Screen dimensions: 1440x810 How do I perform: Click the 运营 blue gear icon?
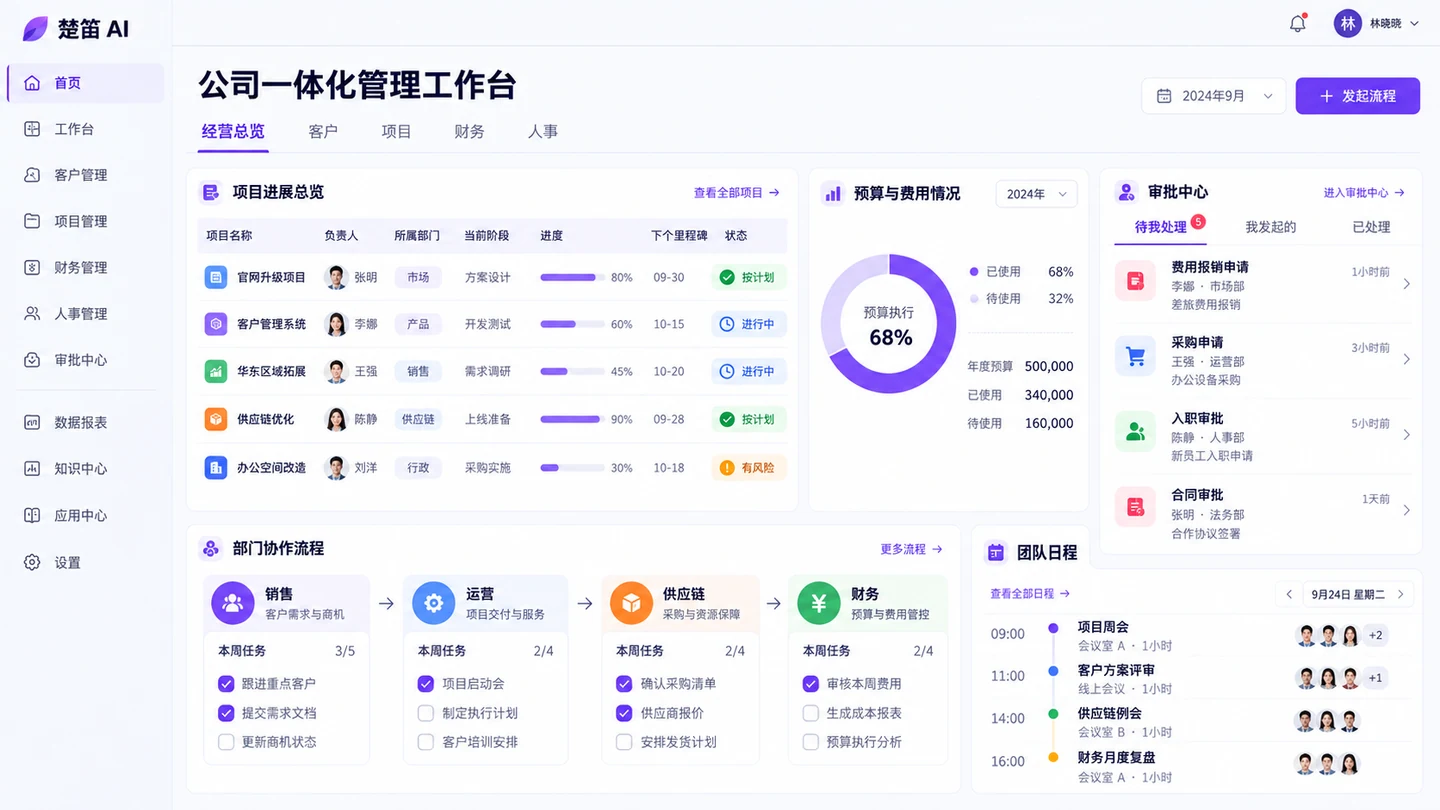[433, 603]
